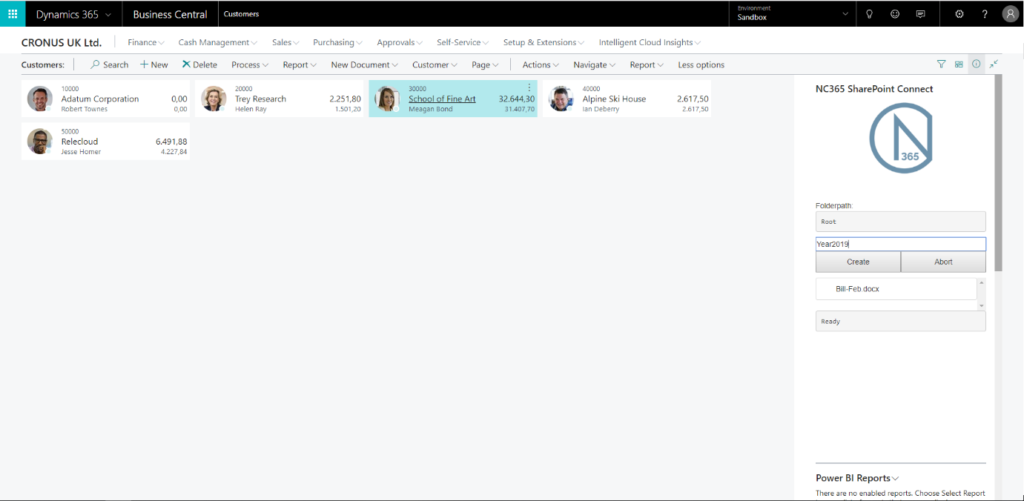The image size is (1024, 501).
Task: Click the Business Central title link
Action: point(170,14)
